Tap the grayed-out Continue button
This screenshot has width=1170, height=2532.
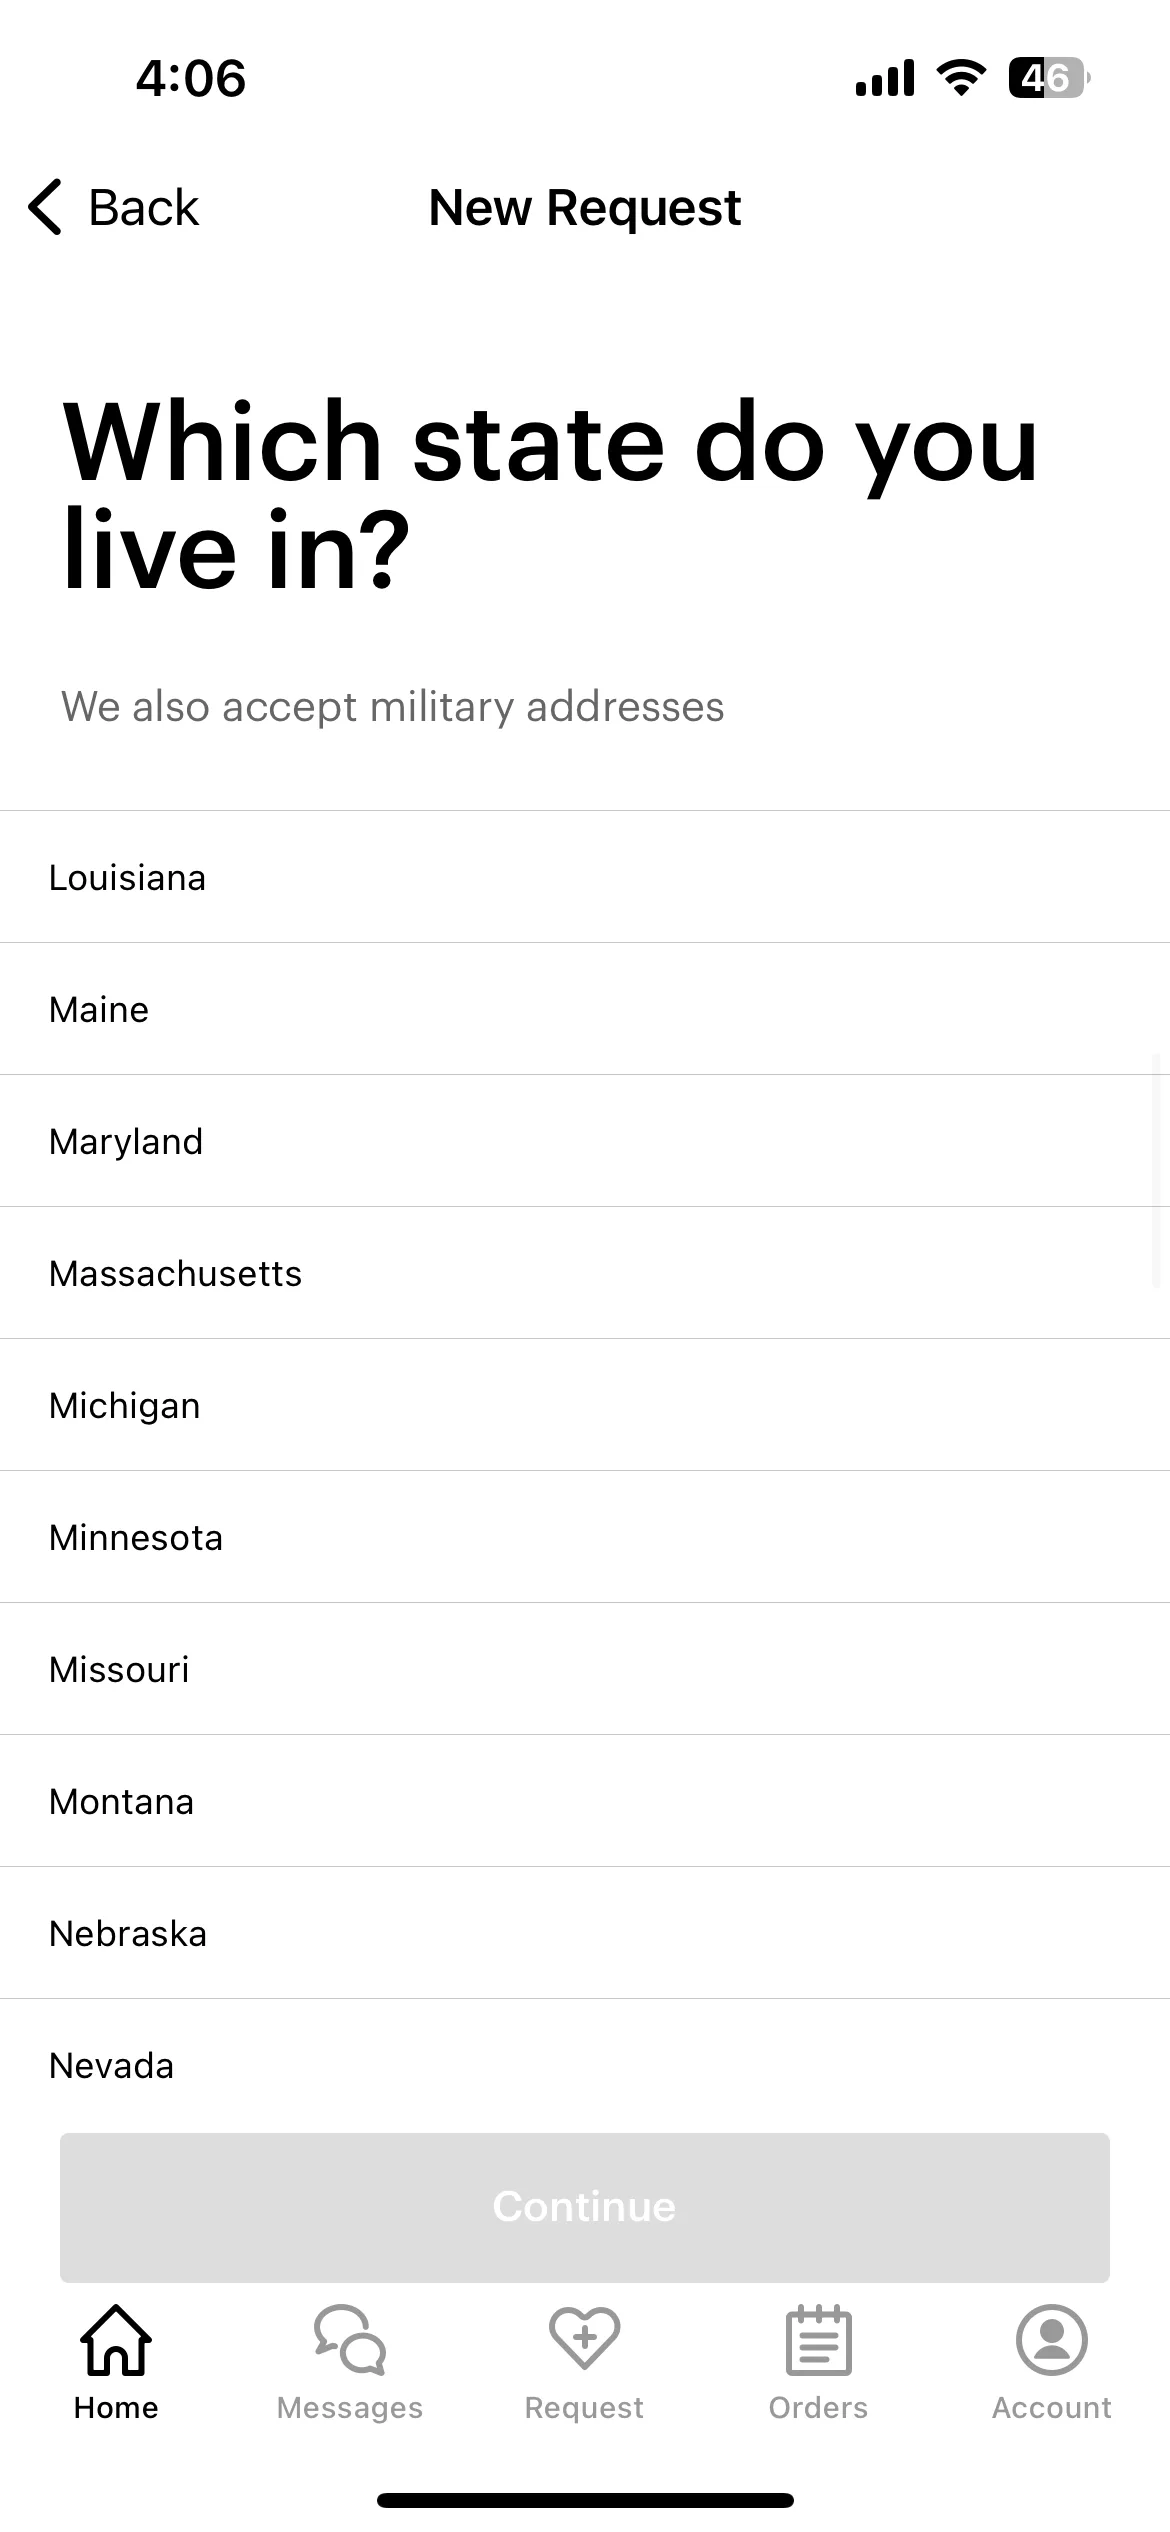pos(585,2207)
